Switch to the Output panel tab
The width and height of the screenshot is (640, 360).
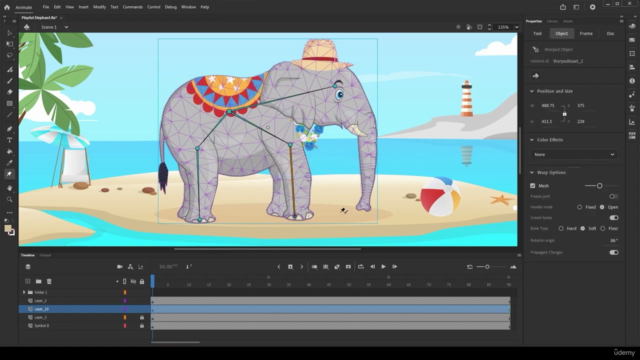click(45, 256)
